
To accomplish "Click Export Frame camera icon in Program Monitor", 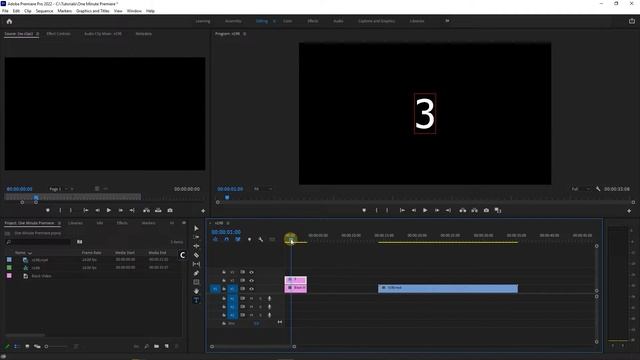I will click(x=486, y=210).
